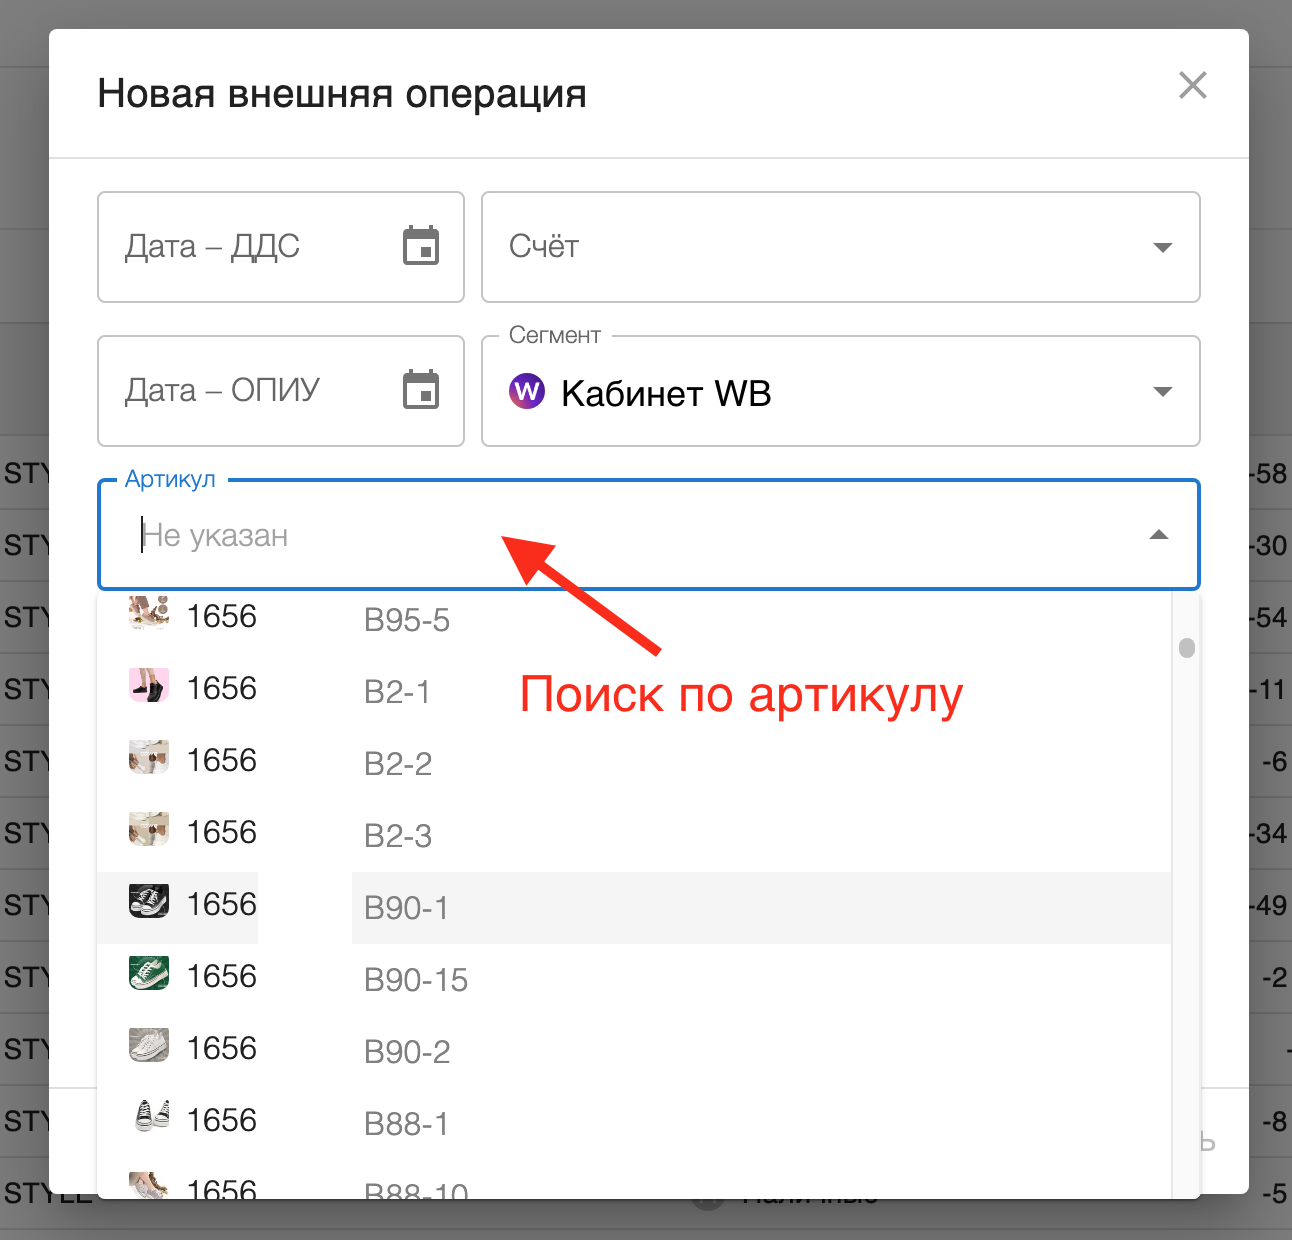The width and height of the screenshot is (1292, 1240).
Task: Click the green sneaker thumbnail for B90-15
Action: click(x=149, y=973)
